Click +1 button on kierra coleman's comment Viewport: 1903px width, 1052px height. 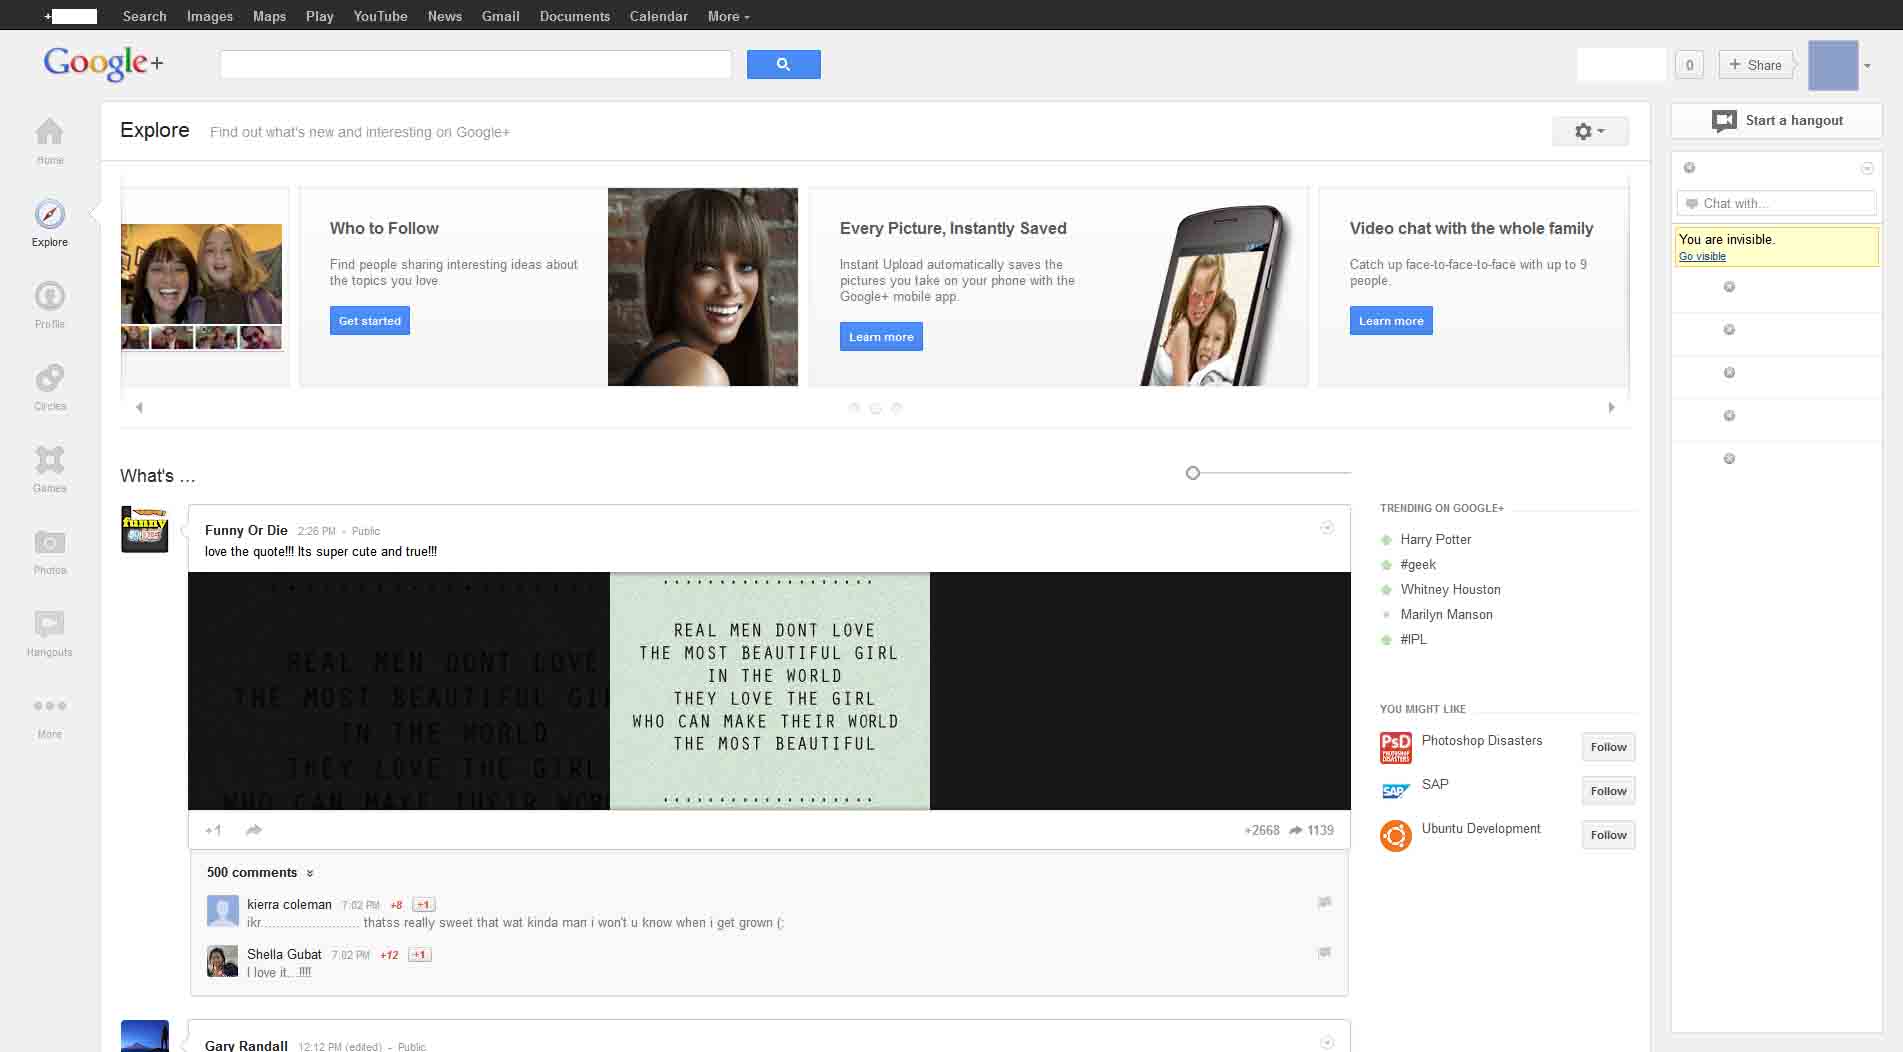click(x=423, y=904)
